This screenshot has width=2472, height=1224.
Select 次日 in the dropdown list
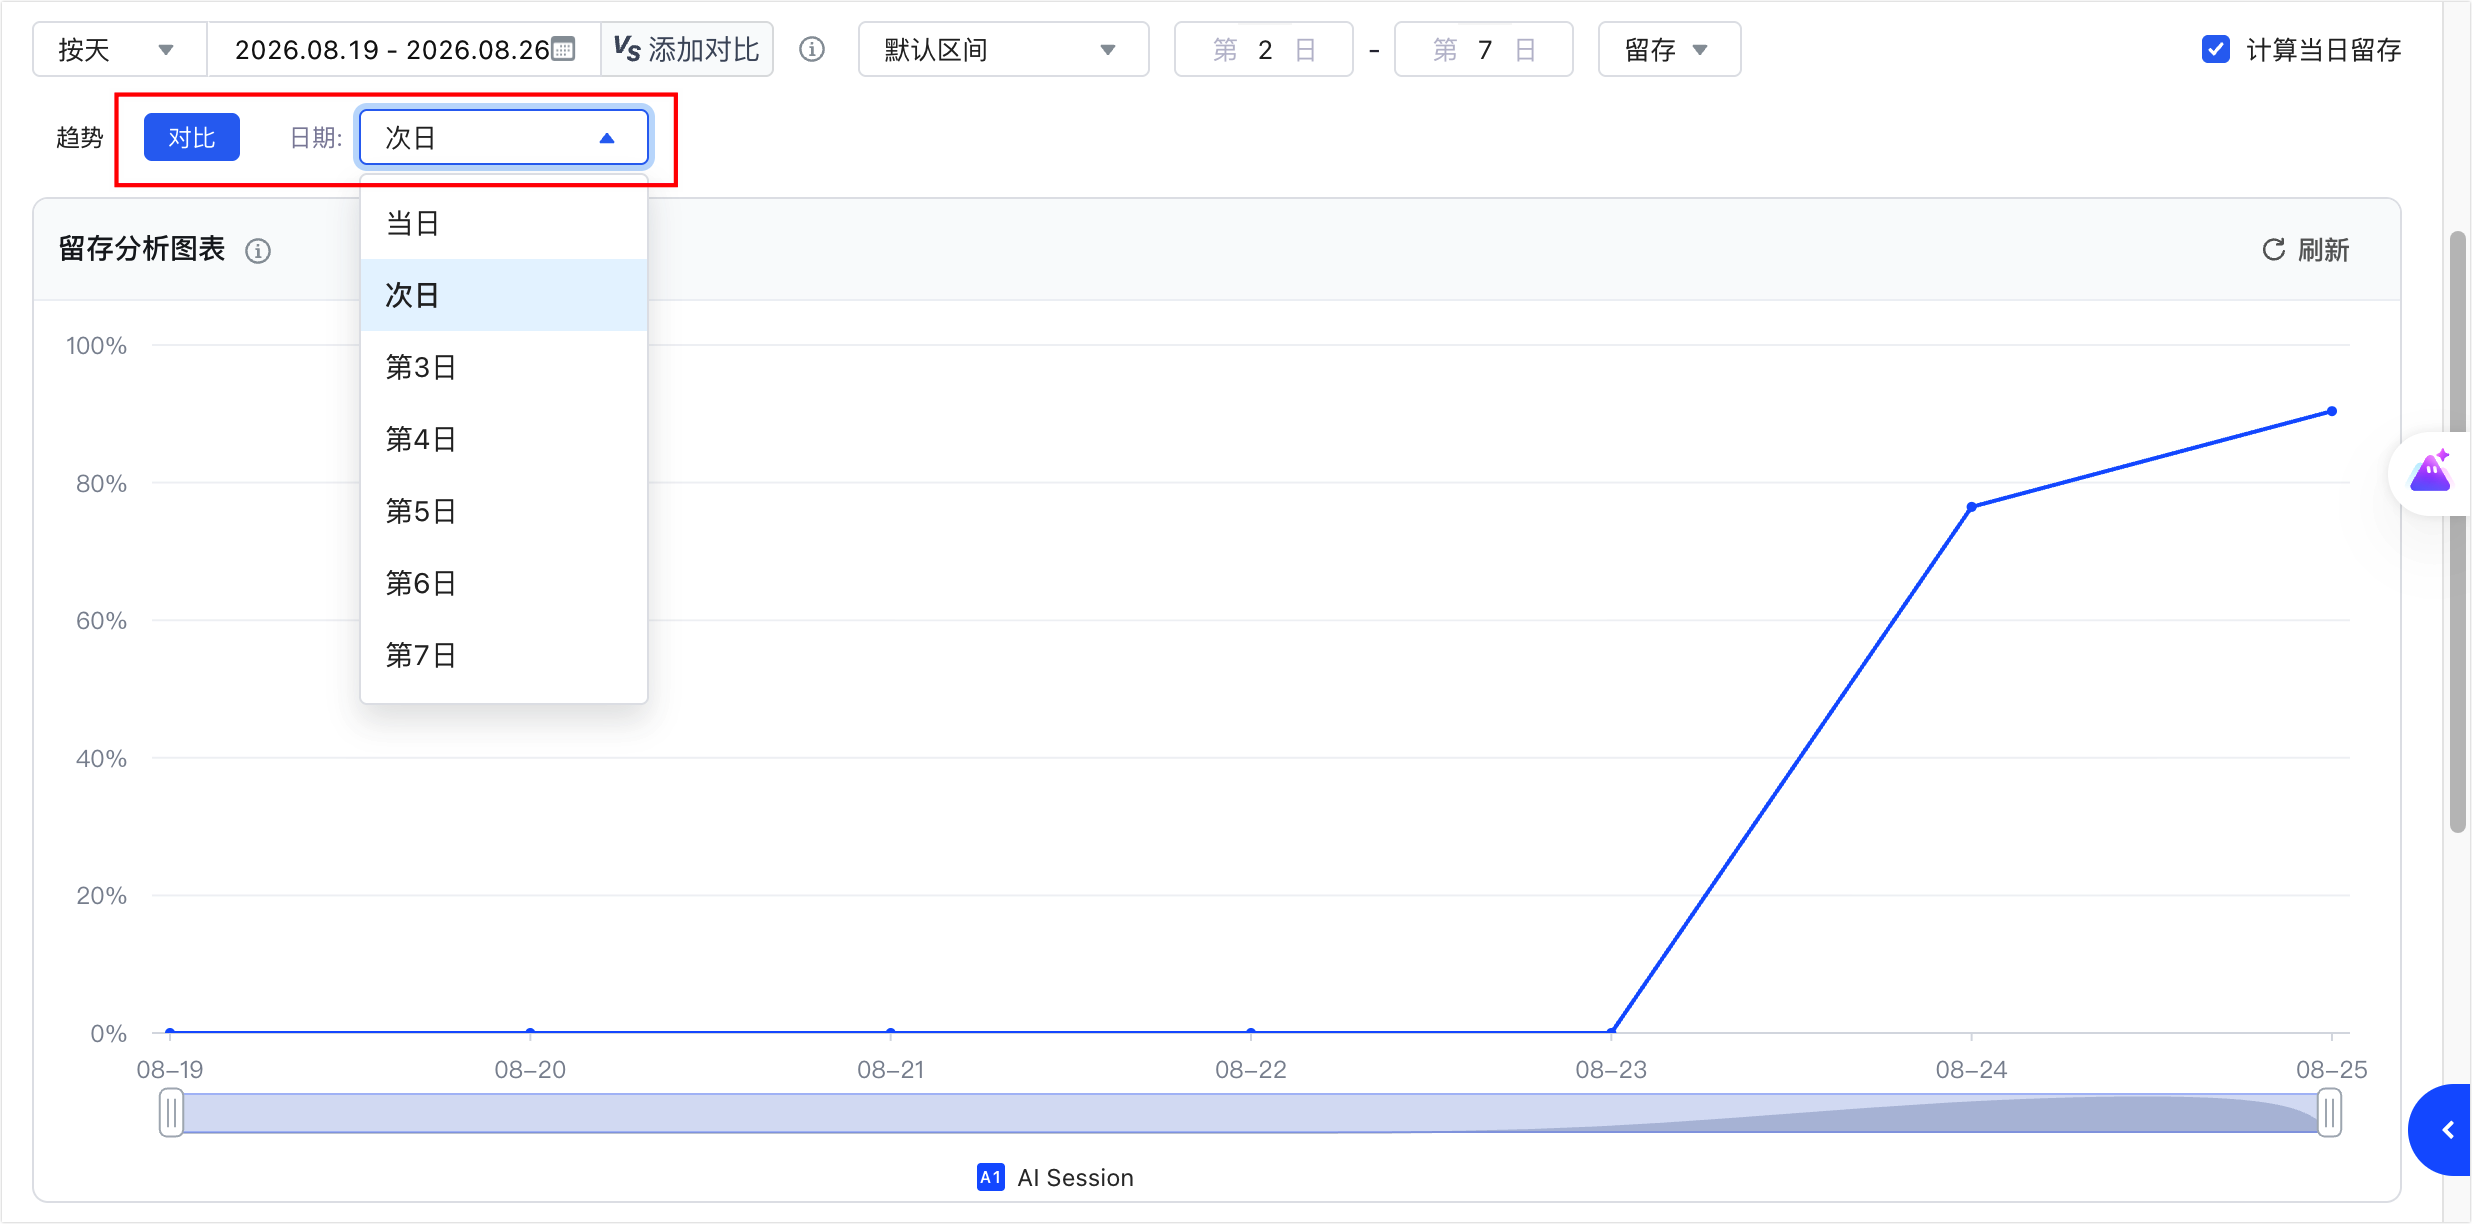[504, 295]
